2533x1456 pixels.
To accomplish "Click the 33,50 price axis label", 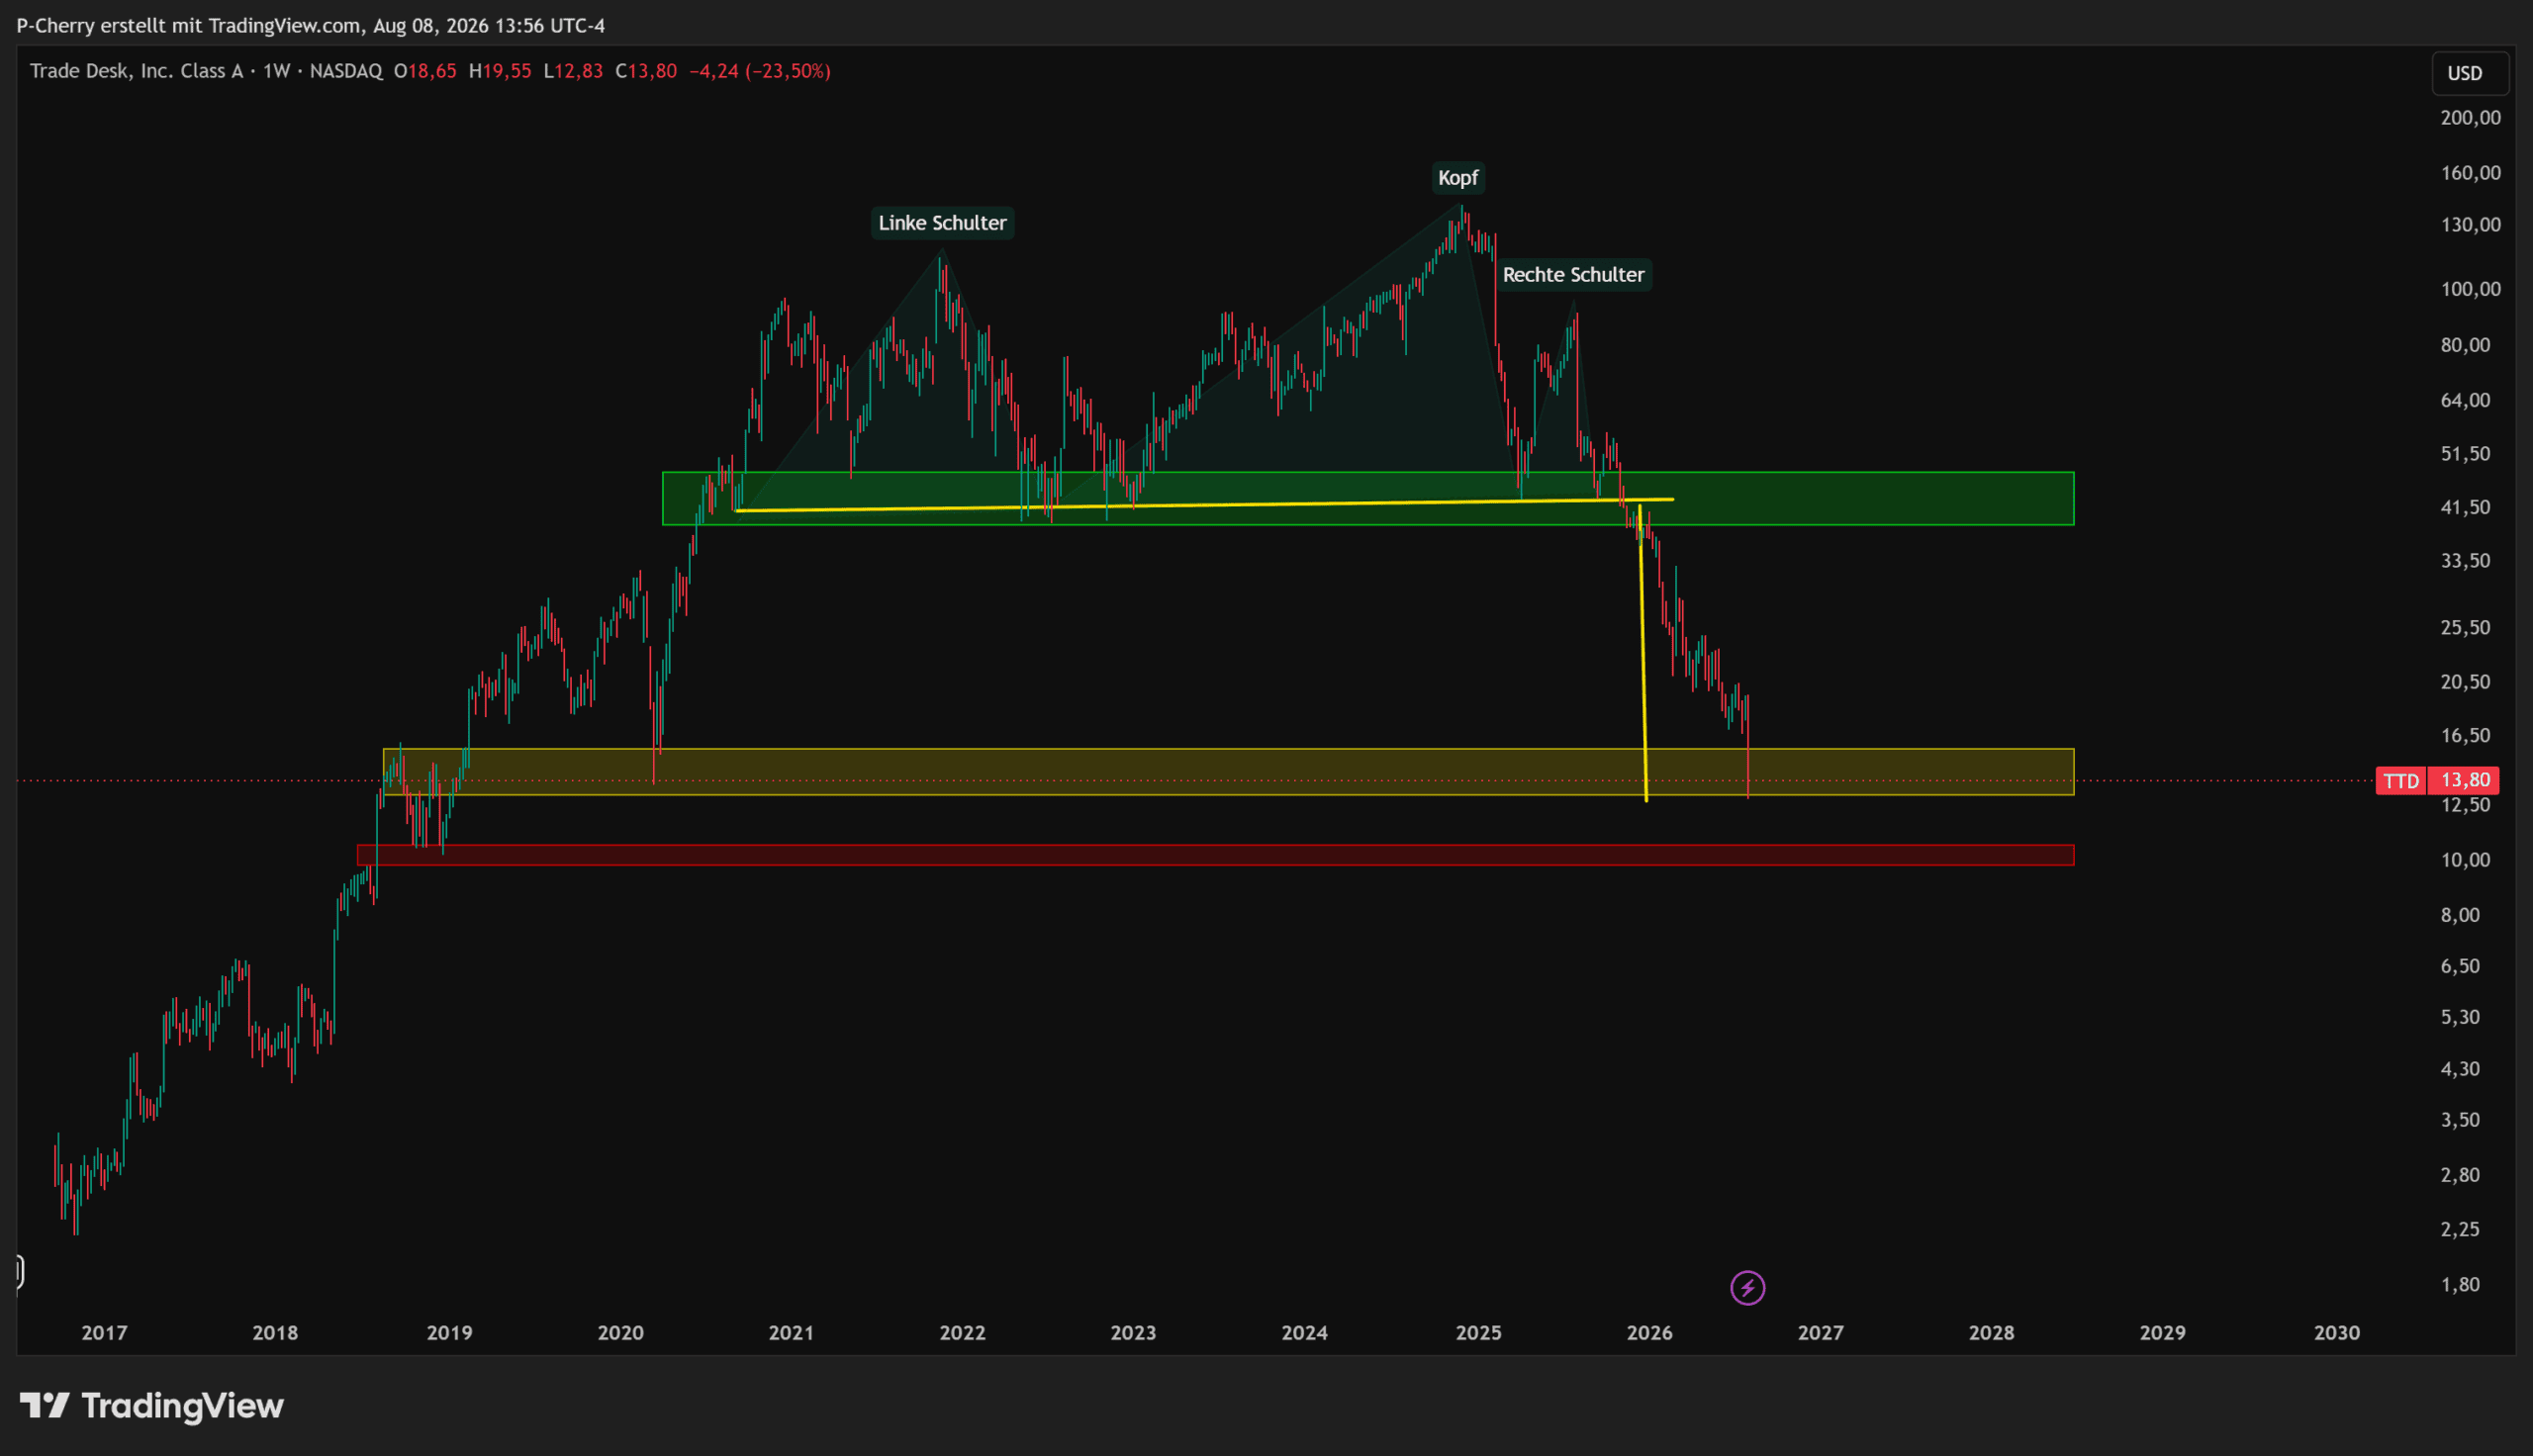I will 2465,561.
